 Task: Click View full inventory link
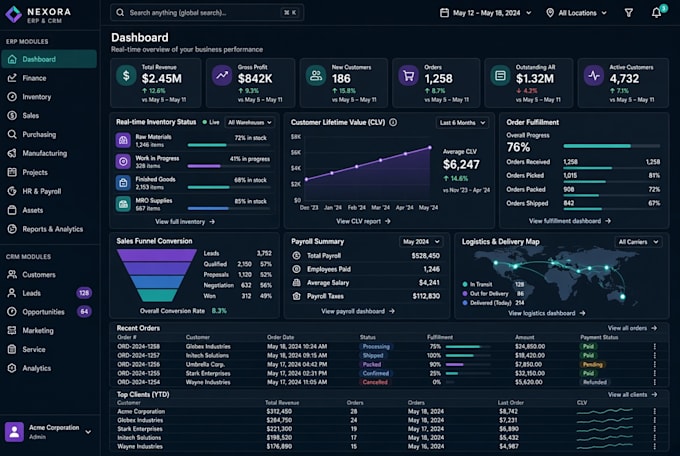pyautogui.click(x=185, y=222)
